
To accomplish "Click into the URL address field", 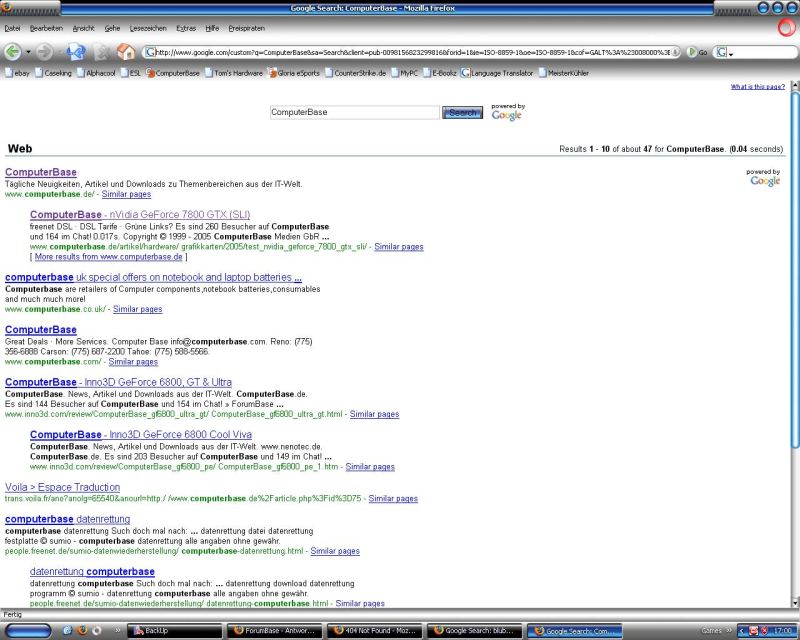I will tap(412, 52).
